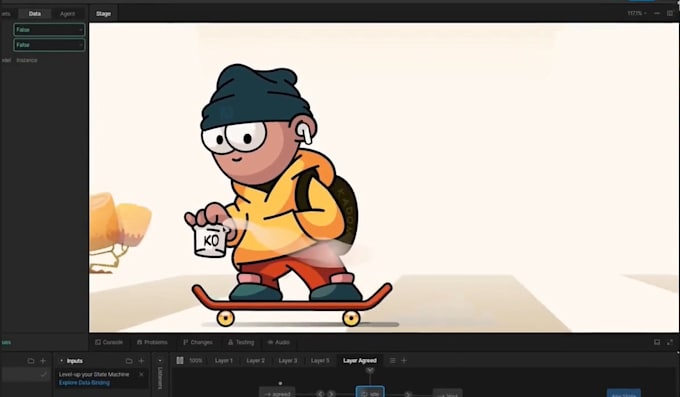Add a new layer with plus icon
Screen dimensions: 680x397
[404, 361]
